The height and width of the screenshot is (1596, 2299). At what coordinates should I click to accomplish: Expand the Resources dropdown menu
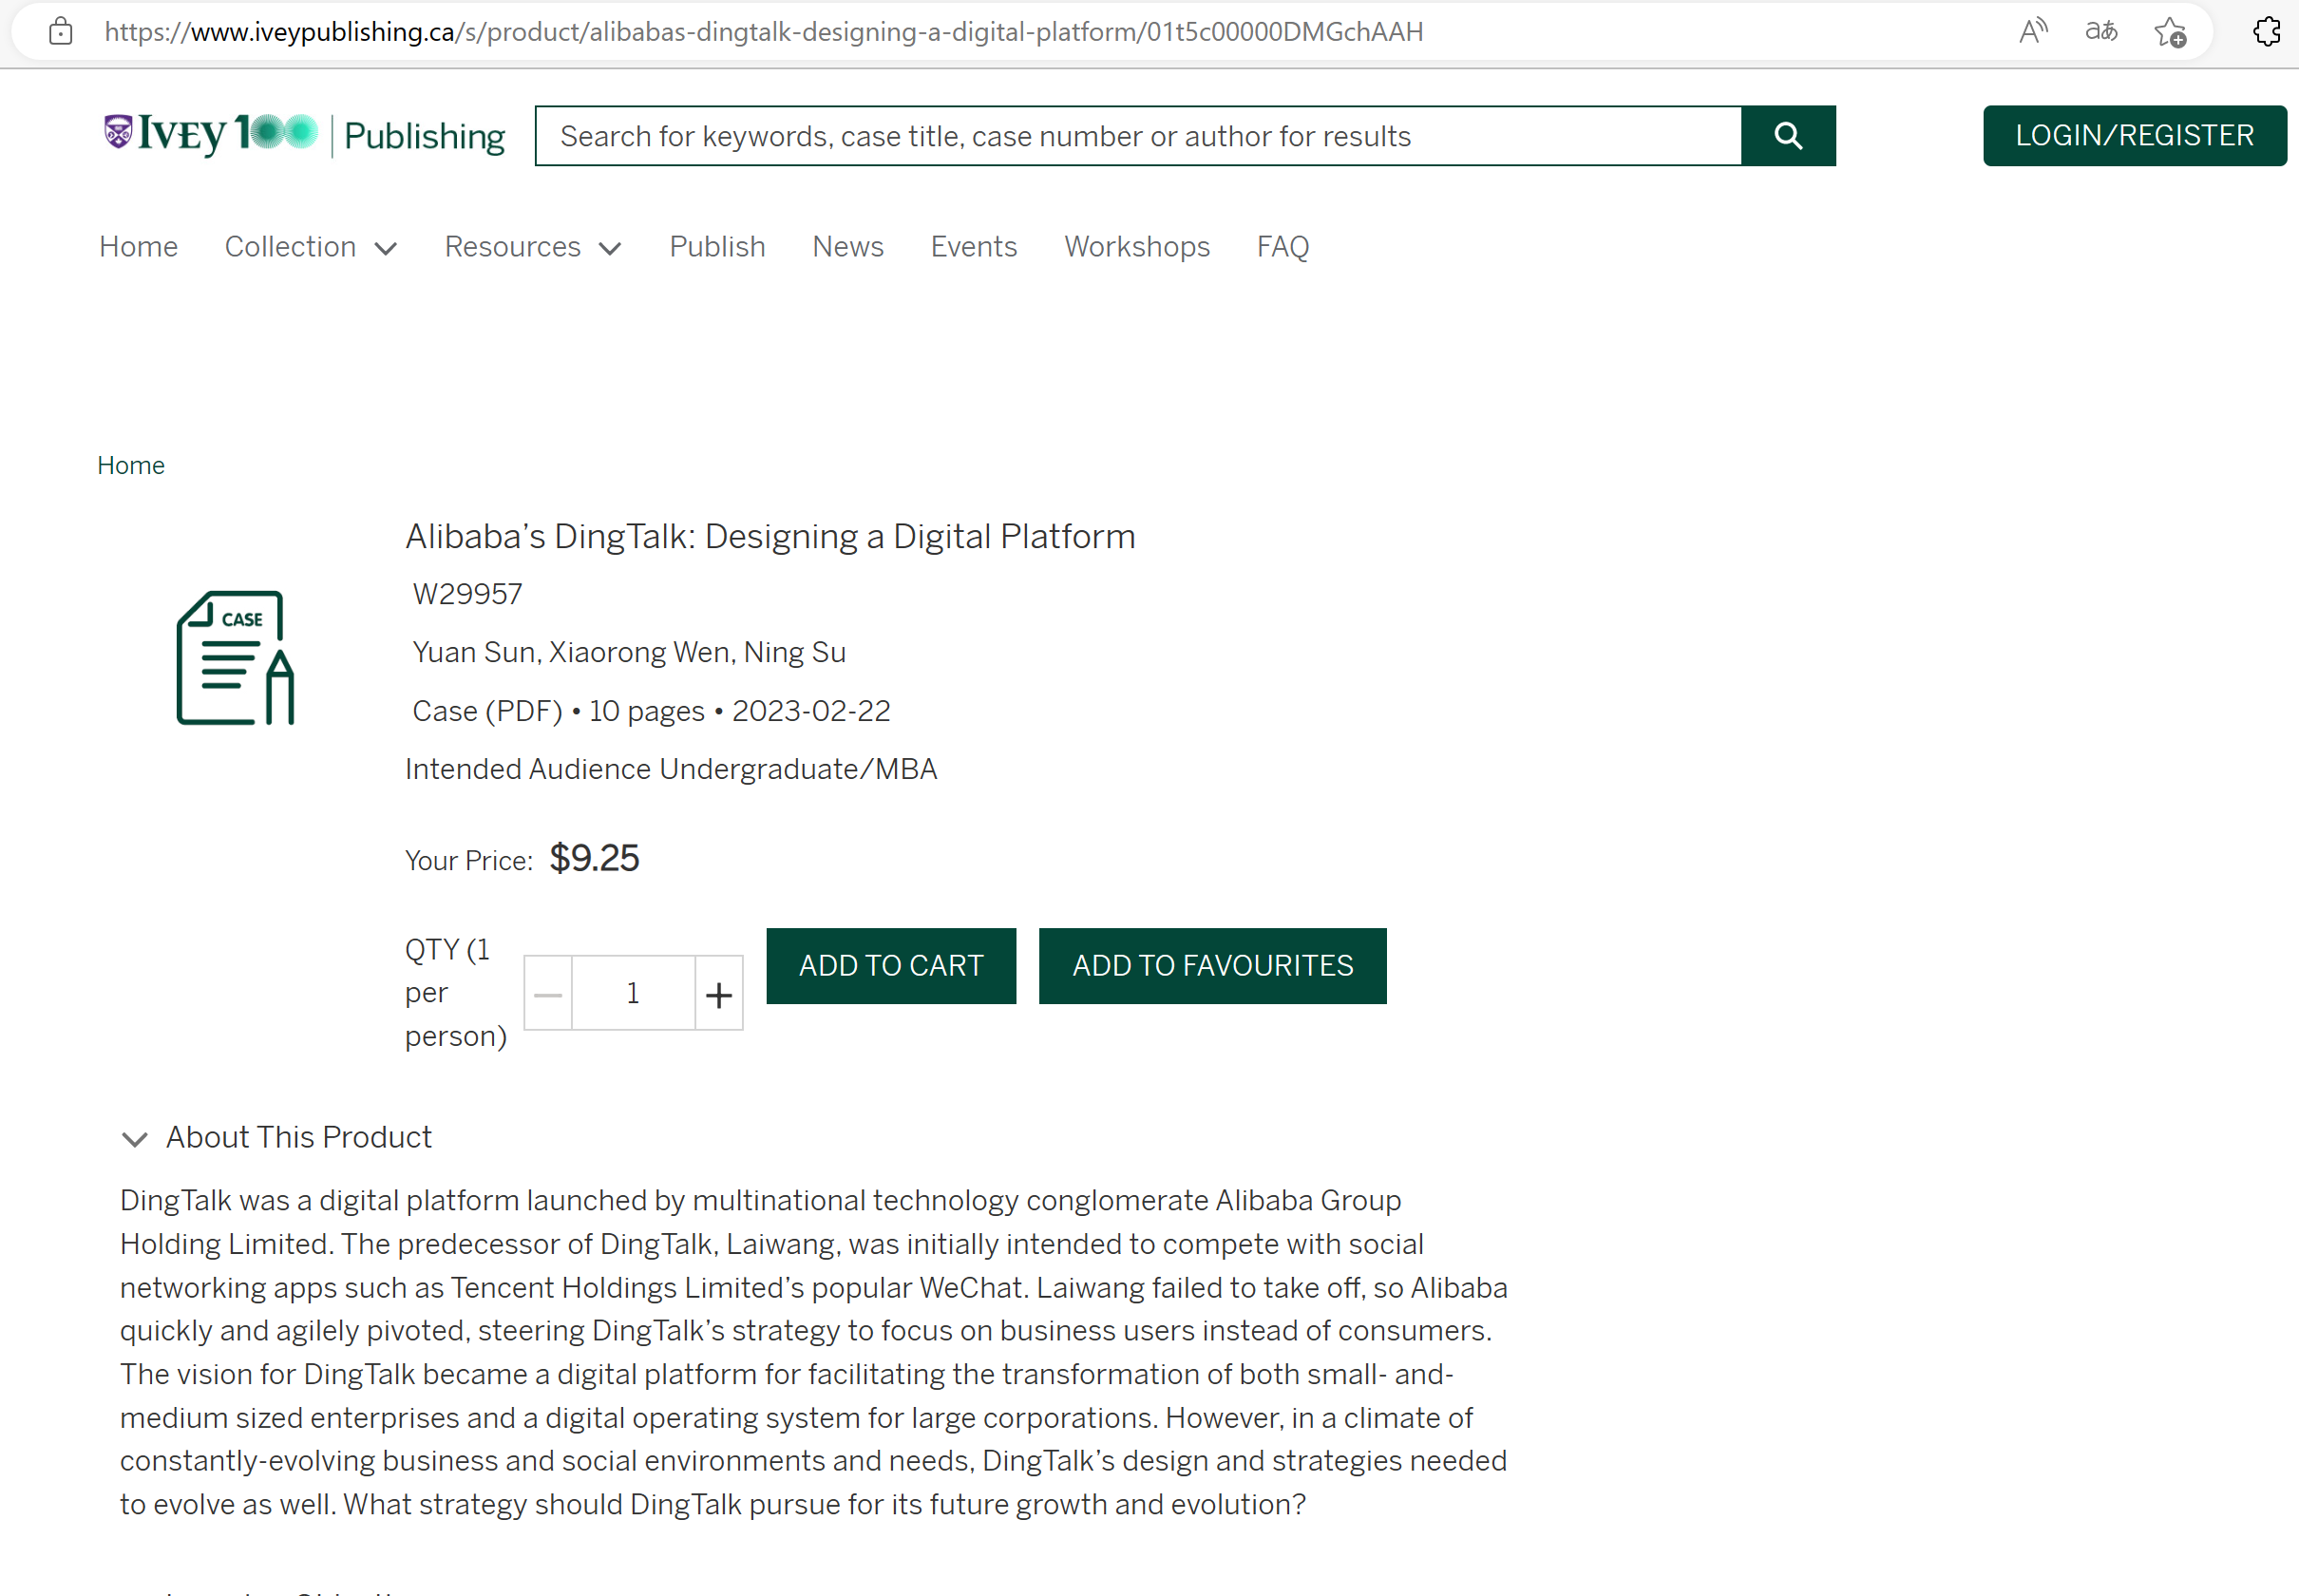(533, 247)
